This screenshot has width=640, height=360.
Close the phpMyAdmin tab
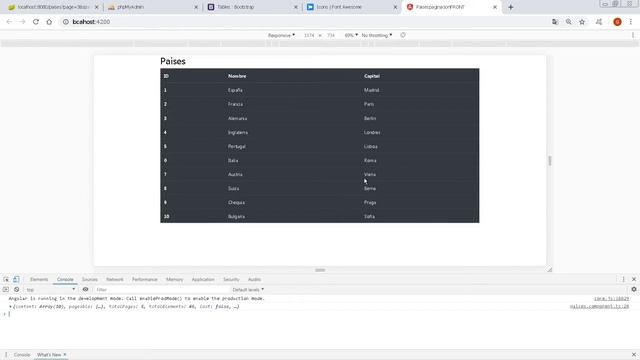196,7
